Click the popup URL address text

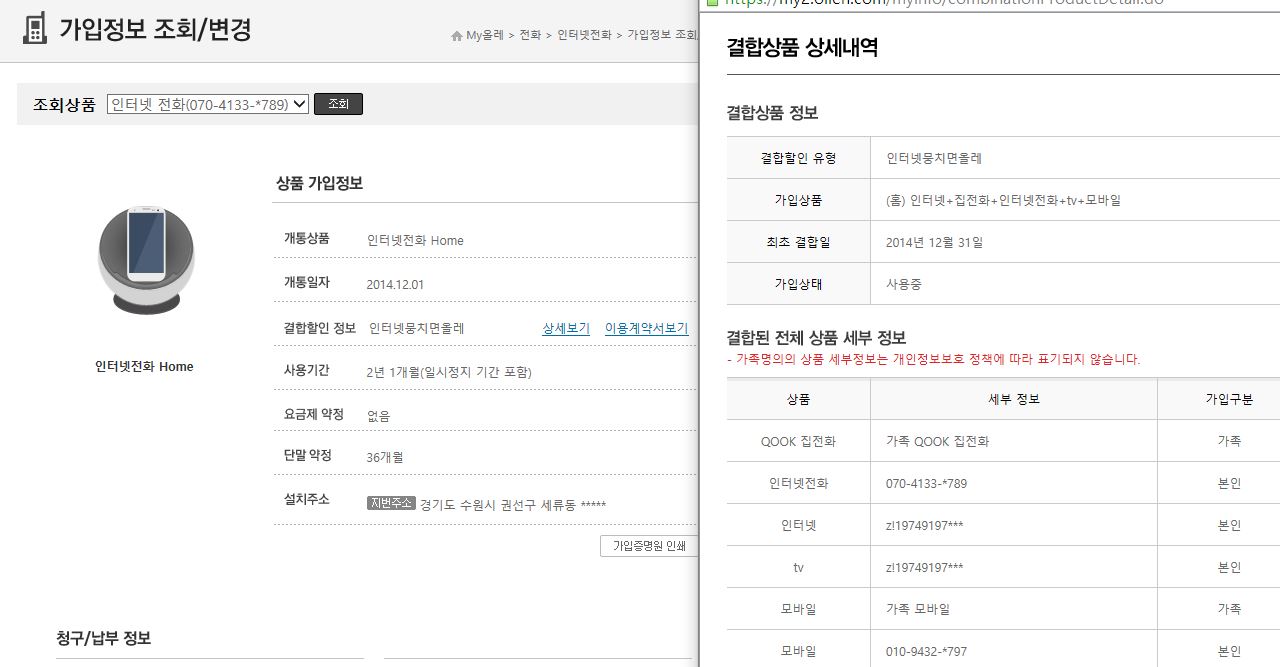tap(940, 3)
